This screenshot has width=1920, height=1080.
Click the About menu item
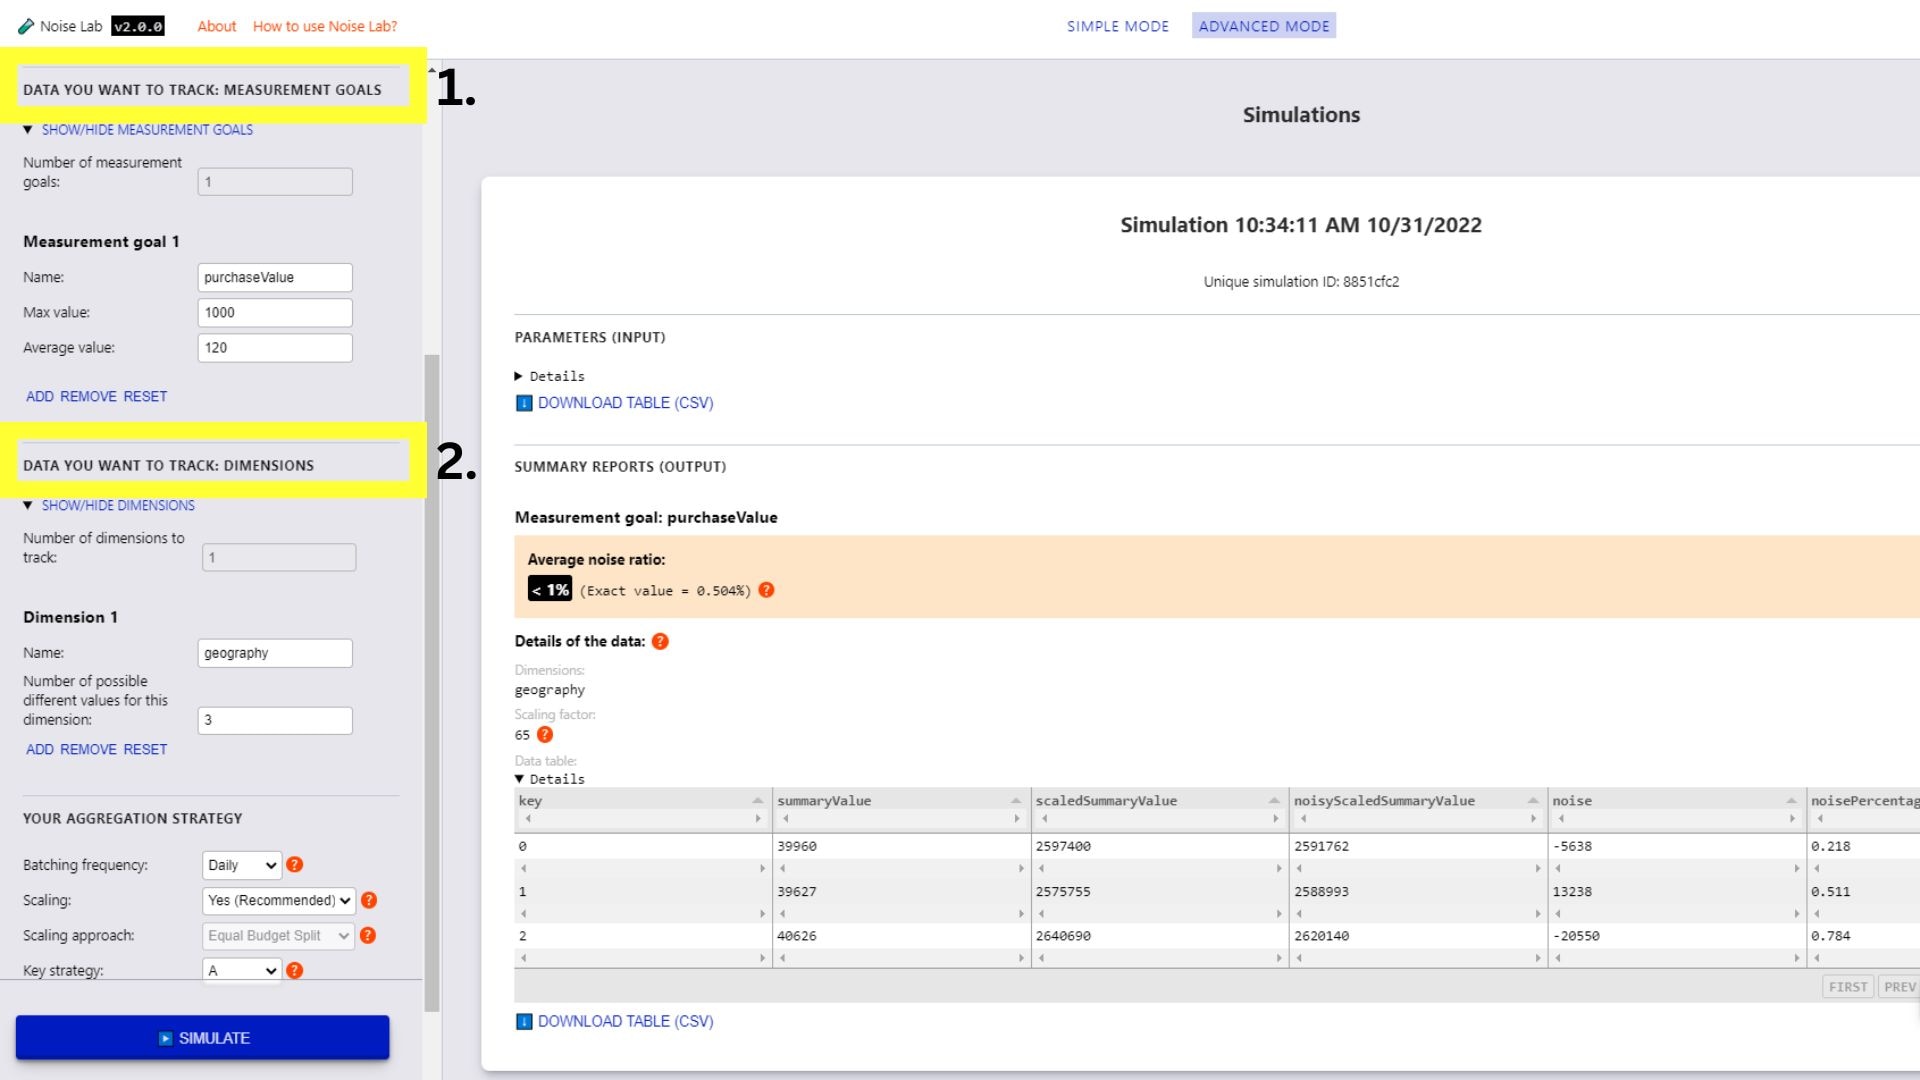click(215, 25)
